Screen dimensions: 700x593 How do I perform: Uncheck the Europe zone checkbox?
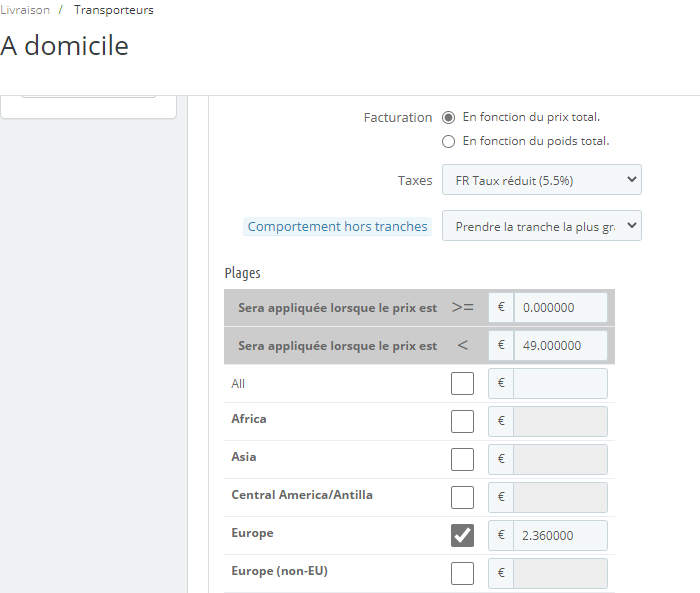coord(462,535)
